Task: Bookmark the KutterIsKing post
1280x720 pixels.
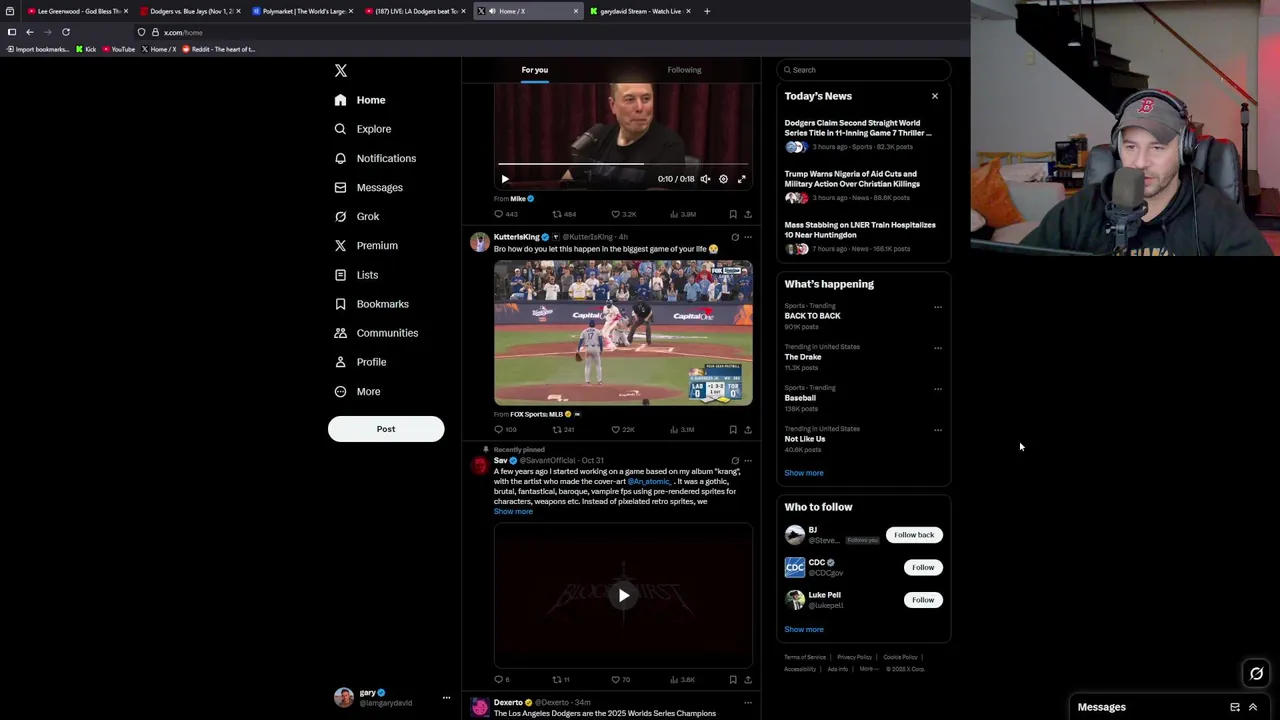Action: tap(733, 430)
